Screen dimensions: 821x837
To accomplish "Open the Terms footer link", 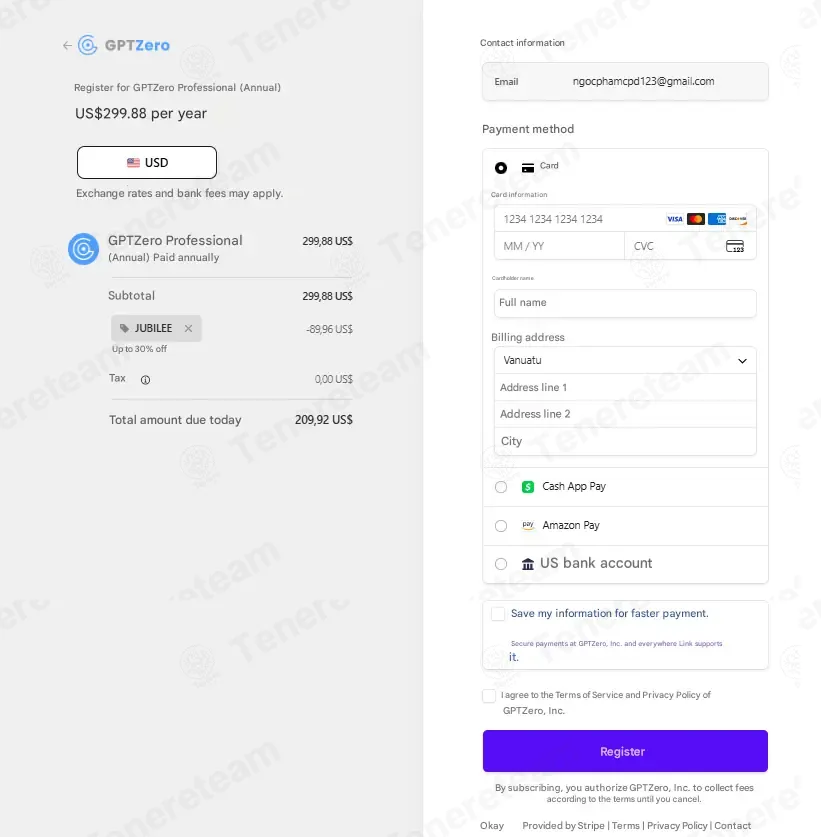I will pos(626,826).
